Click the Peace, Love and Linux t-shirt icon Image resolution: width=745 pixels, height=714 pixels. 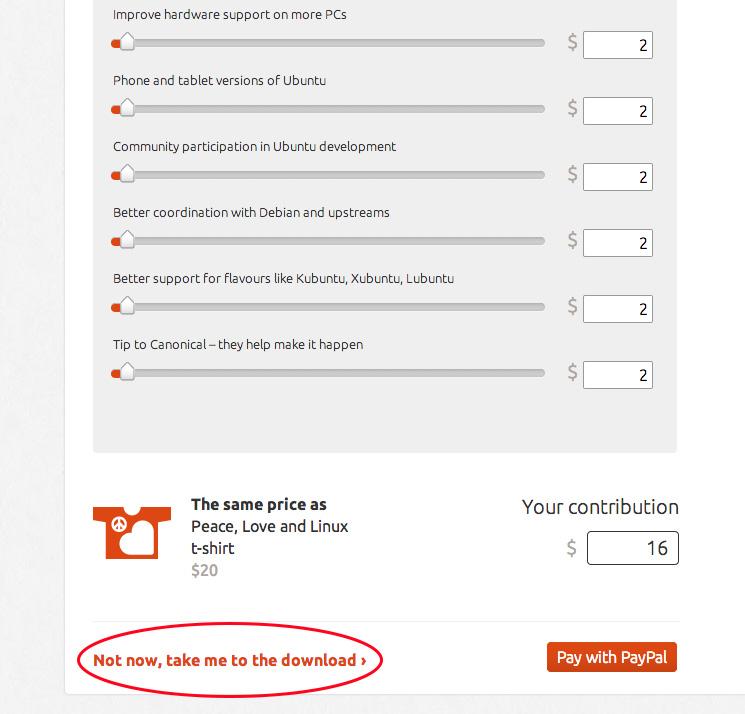[126, 532]
